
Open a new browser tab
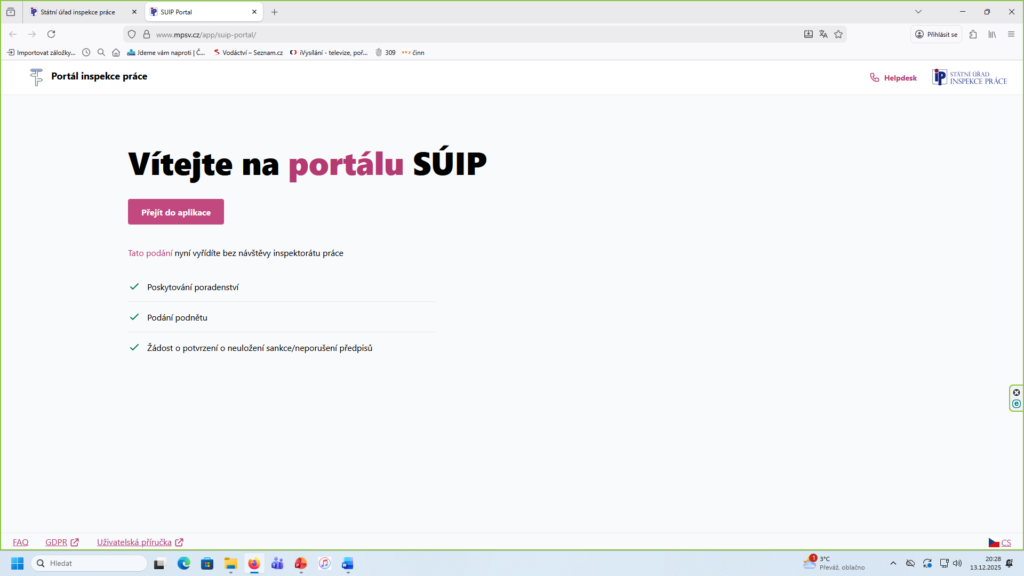pos(275,12)
